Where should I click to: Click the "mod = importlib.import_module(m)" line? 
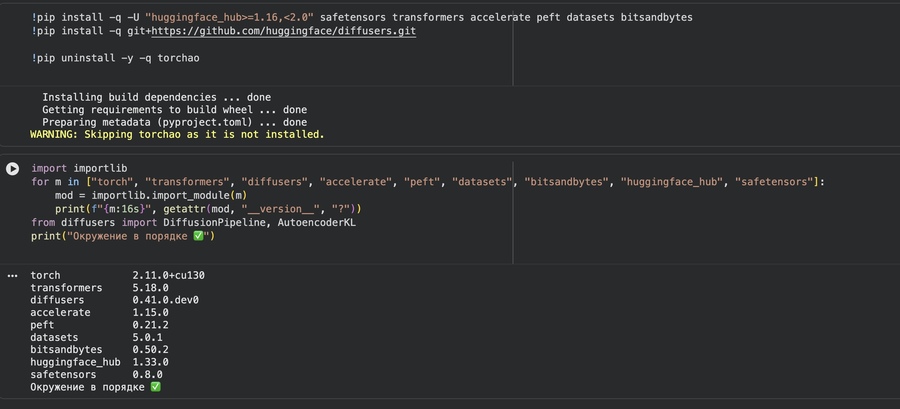coord(150,196)
